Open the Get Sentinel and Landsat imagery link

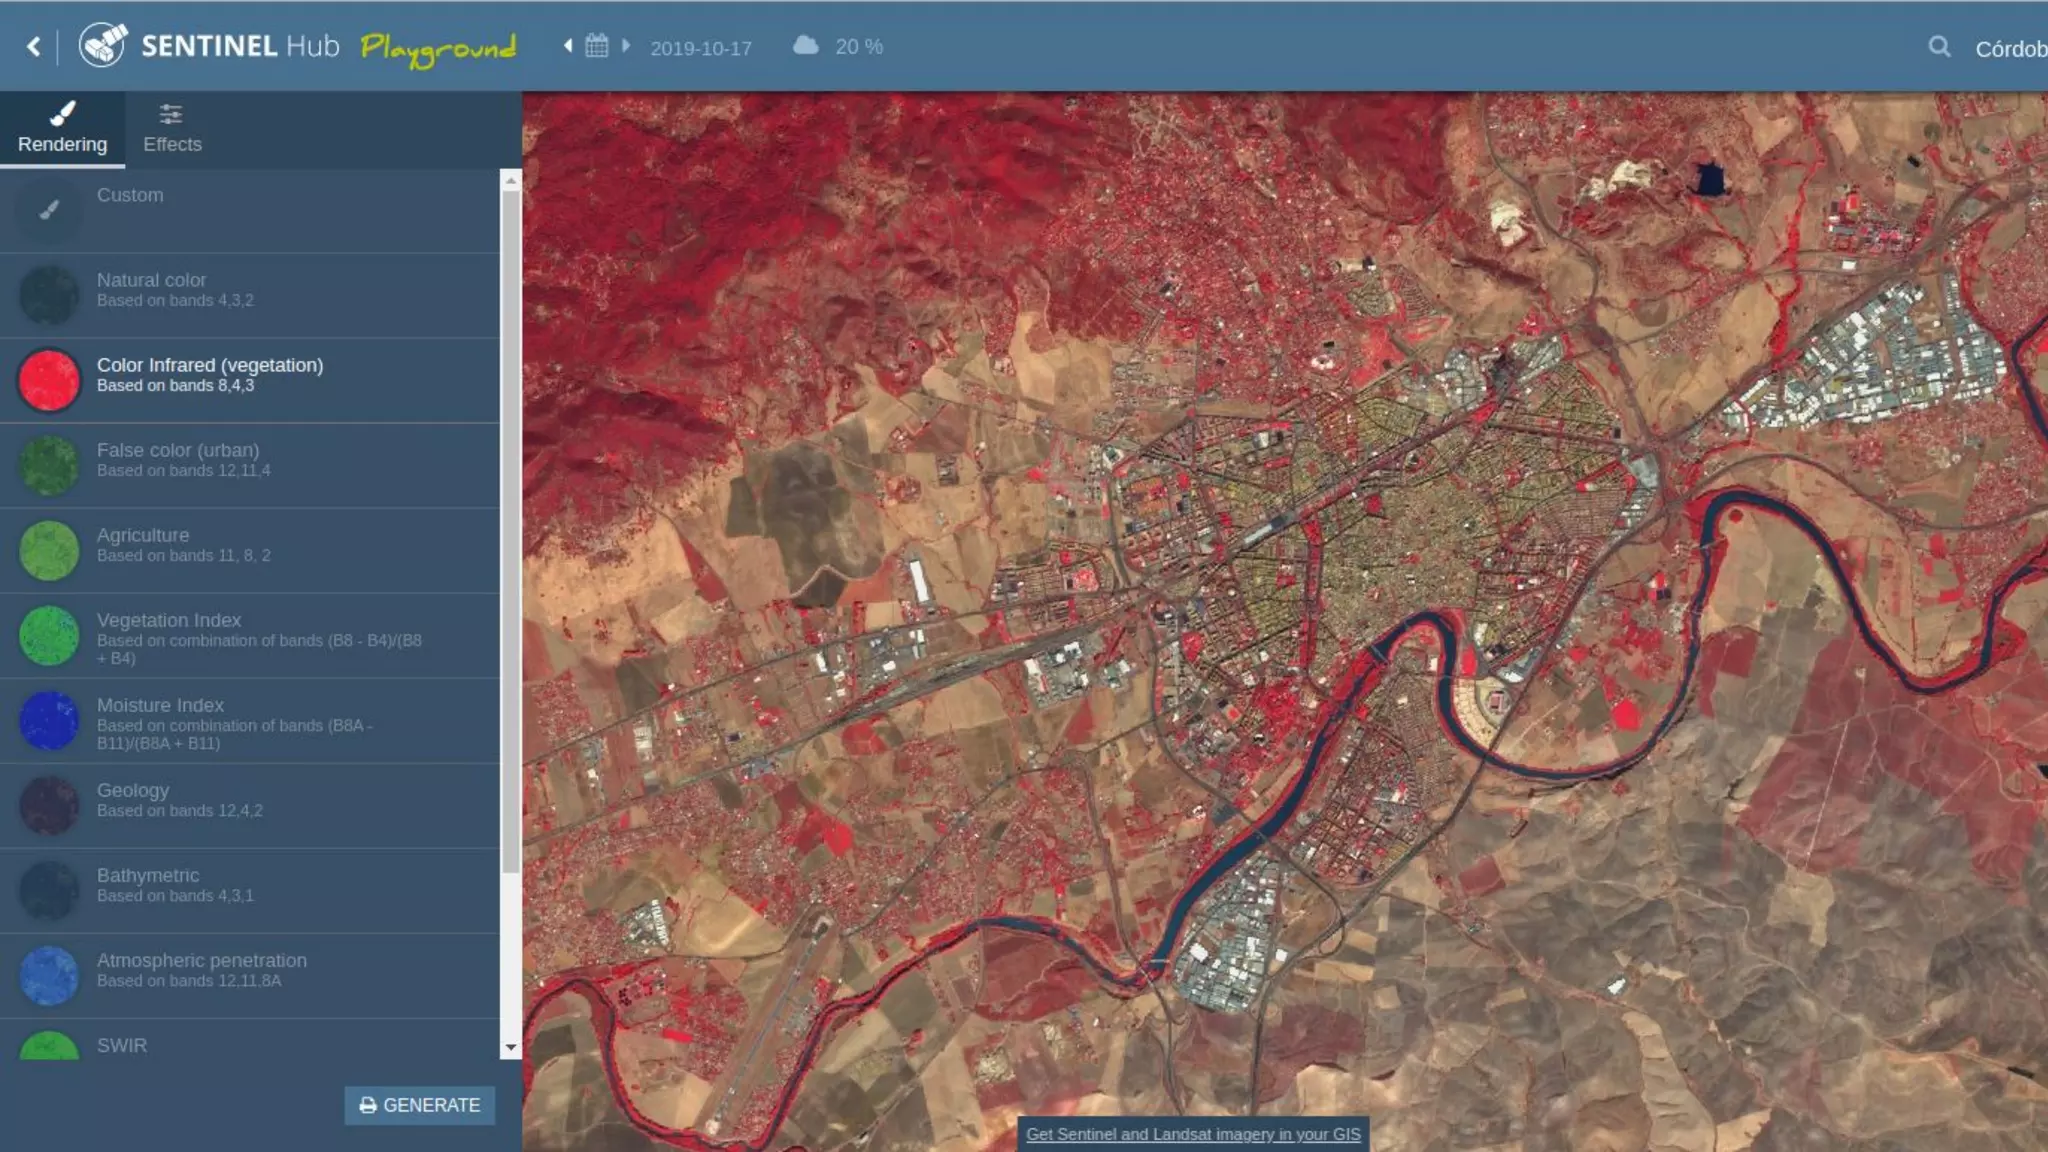pos(1193,1134)
